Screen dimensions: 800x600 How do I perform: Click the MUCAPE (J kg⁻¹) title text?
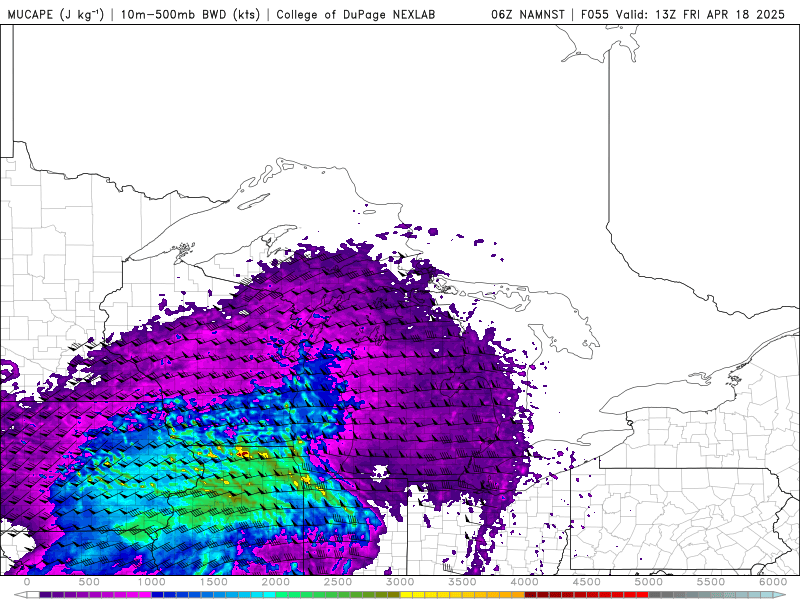56,14
